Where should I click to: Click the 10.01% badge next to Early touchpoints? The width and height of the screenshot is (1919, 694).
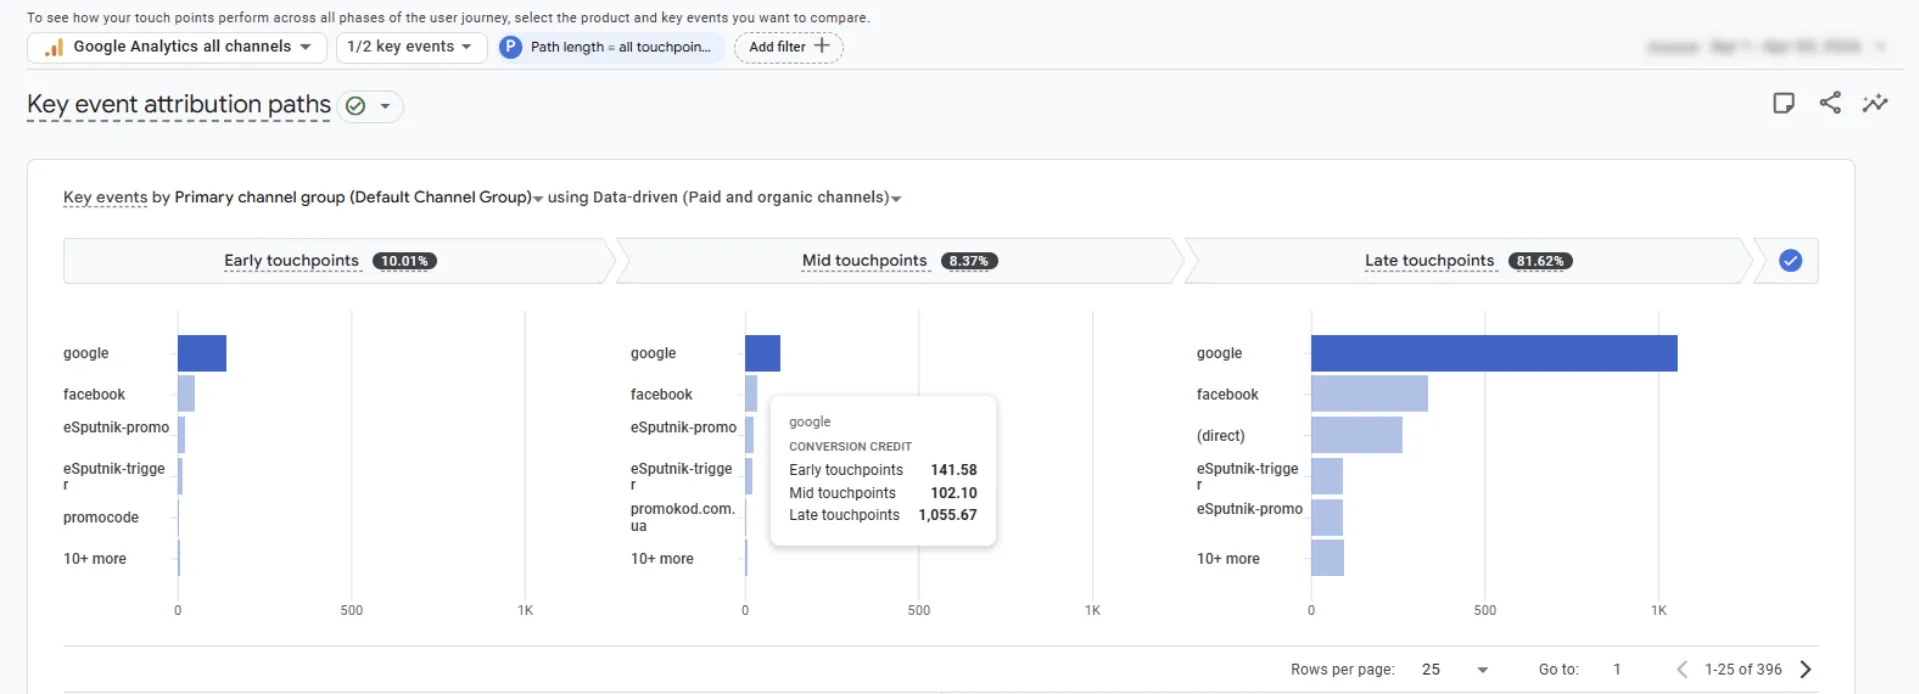click(404, 261)
